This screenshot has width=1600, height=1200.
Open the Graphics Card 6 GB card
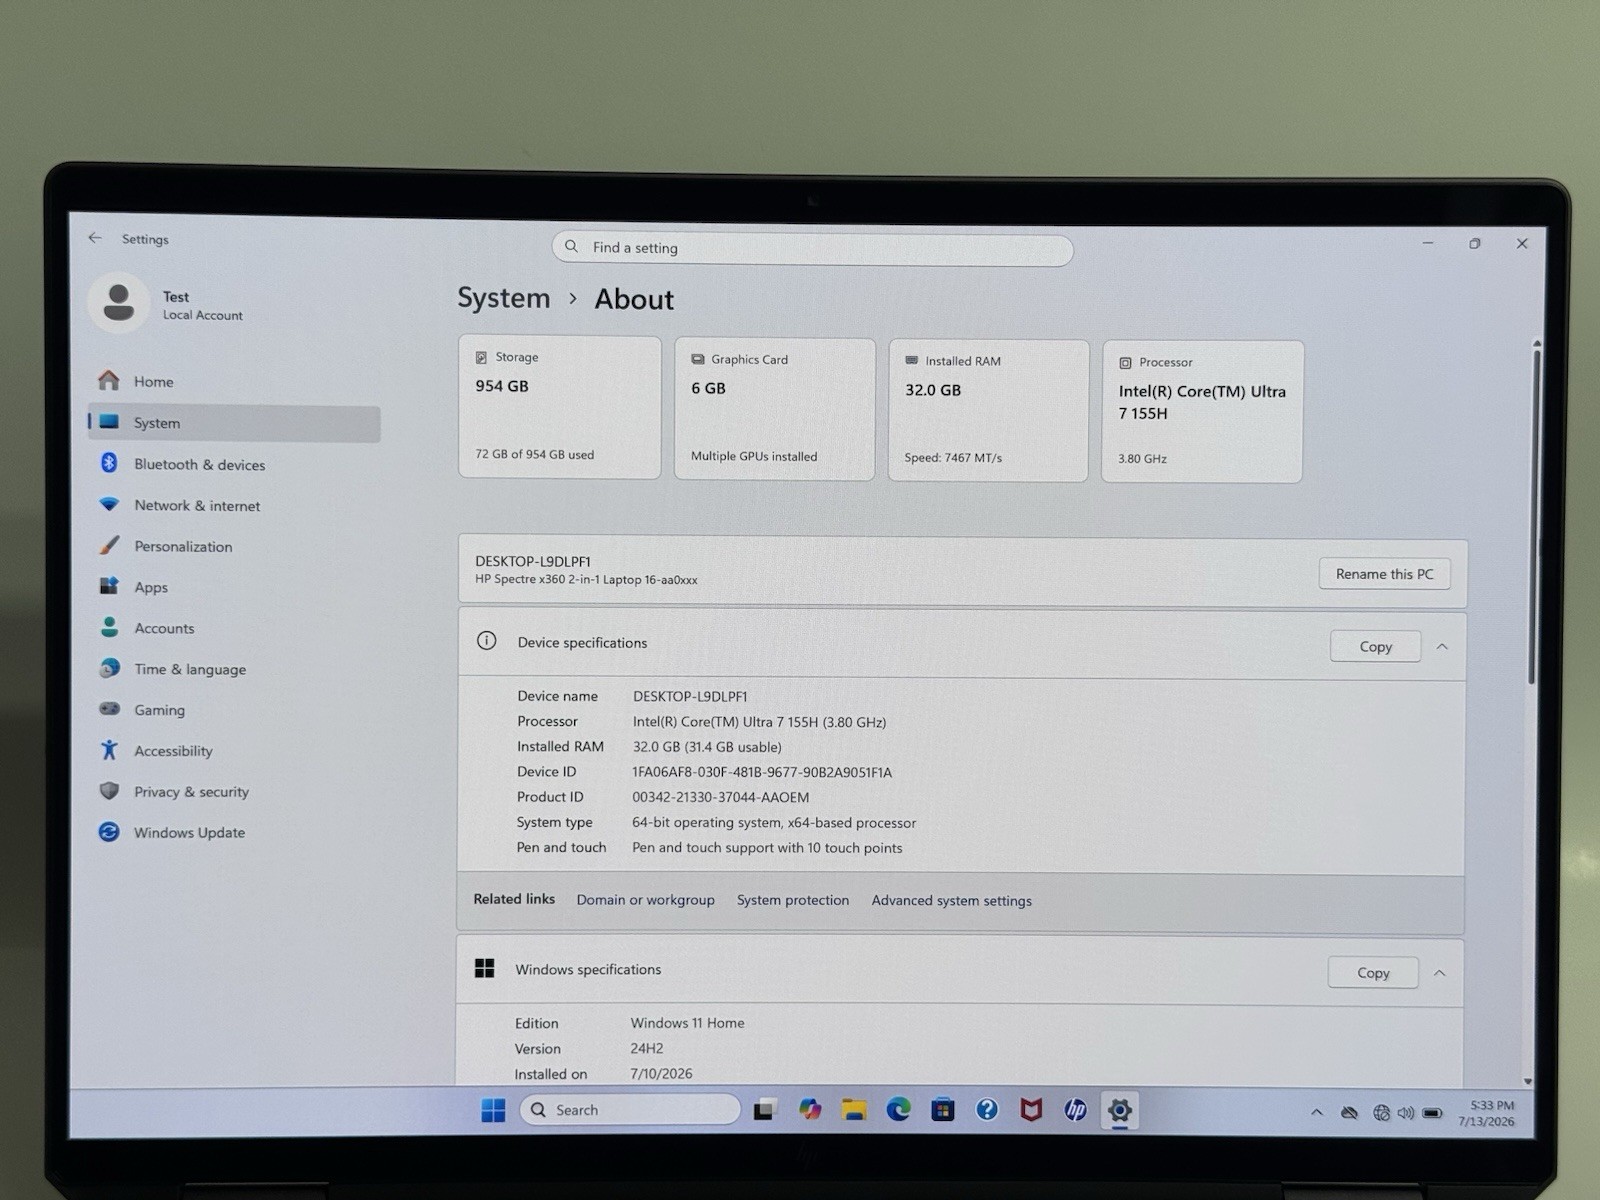click(775, 408)
